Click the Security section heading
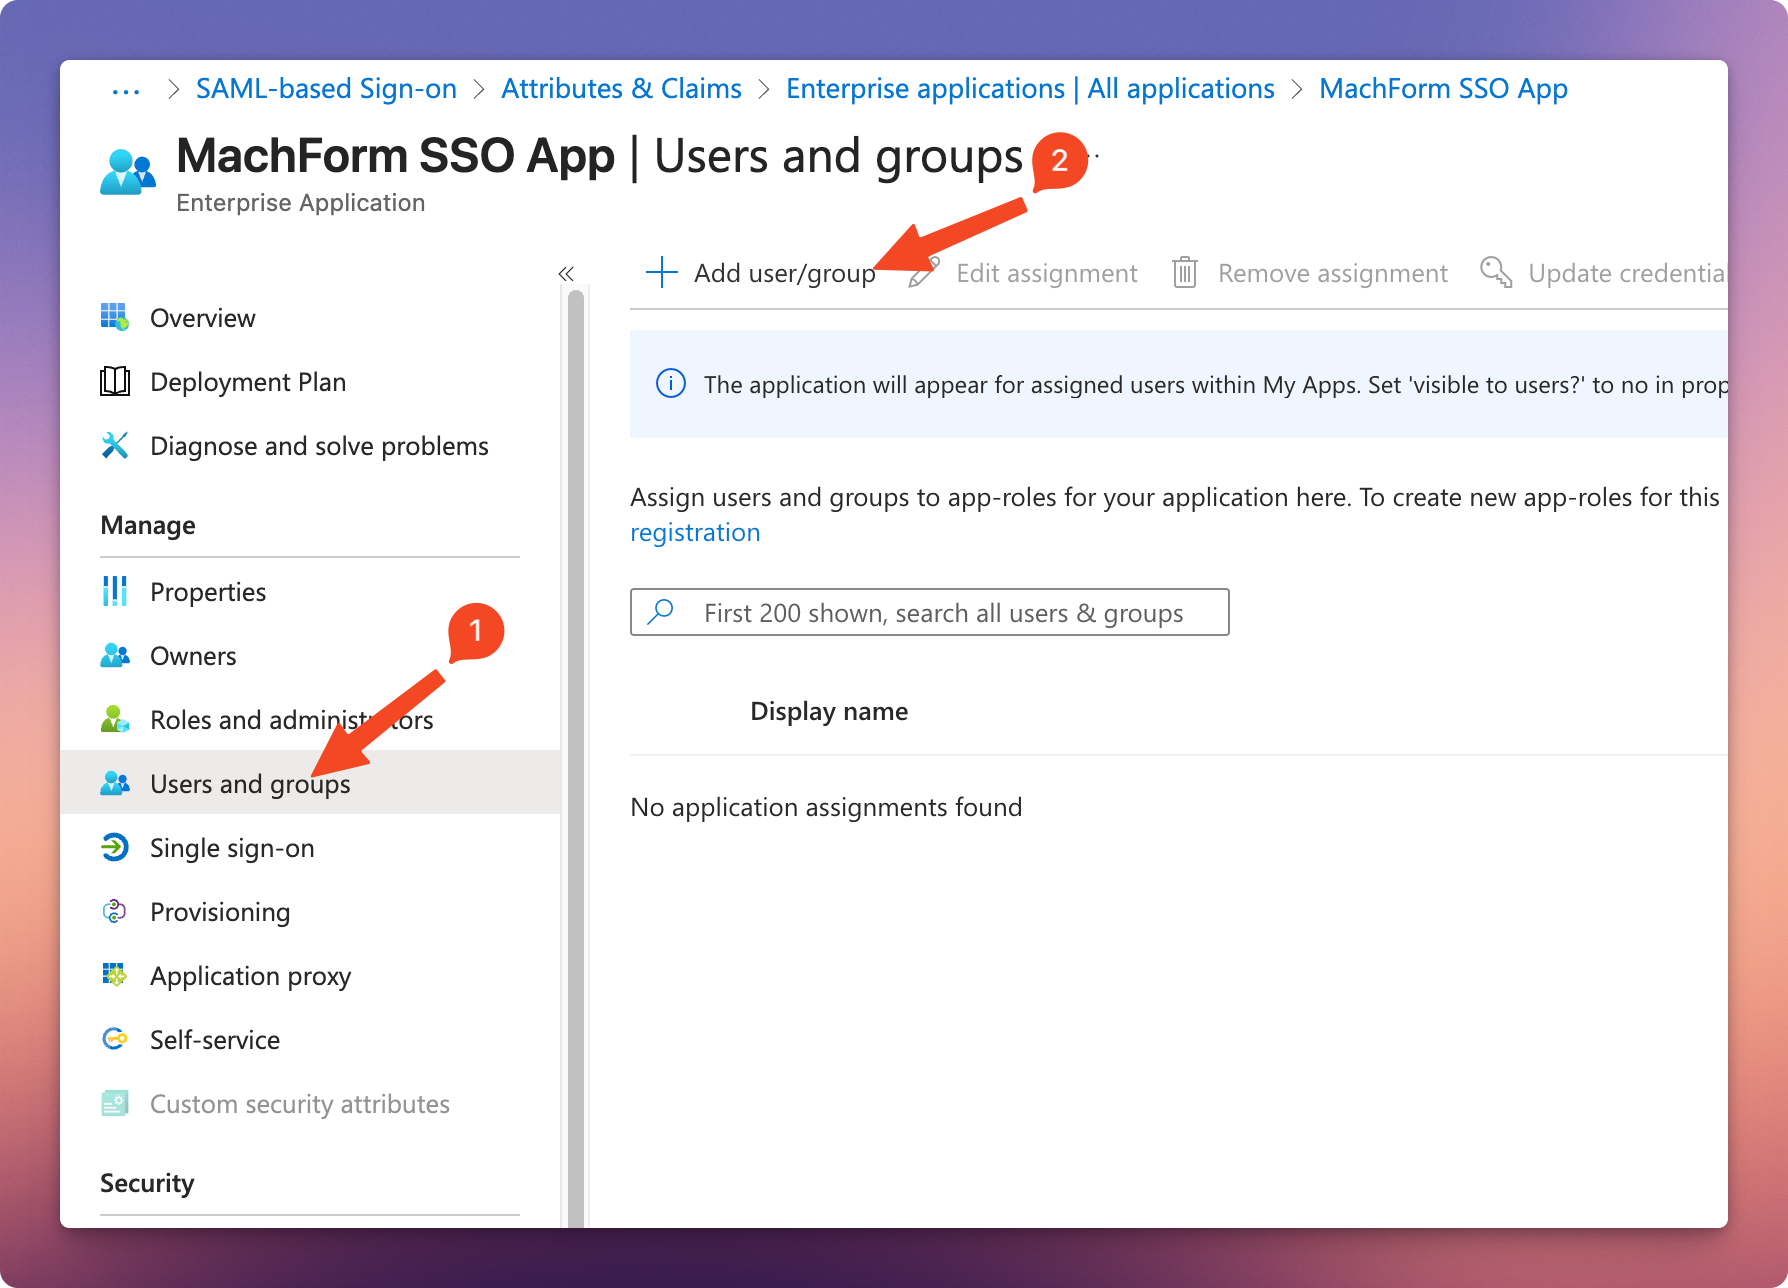This screenshot has height=1288, width=1788. click(x=147, y=1183)
